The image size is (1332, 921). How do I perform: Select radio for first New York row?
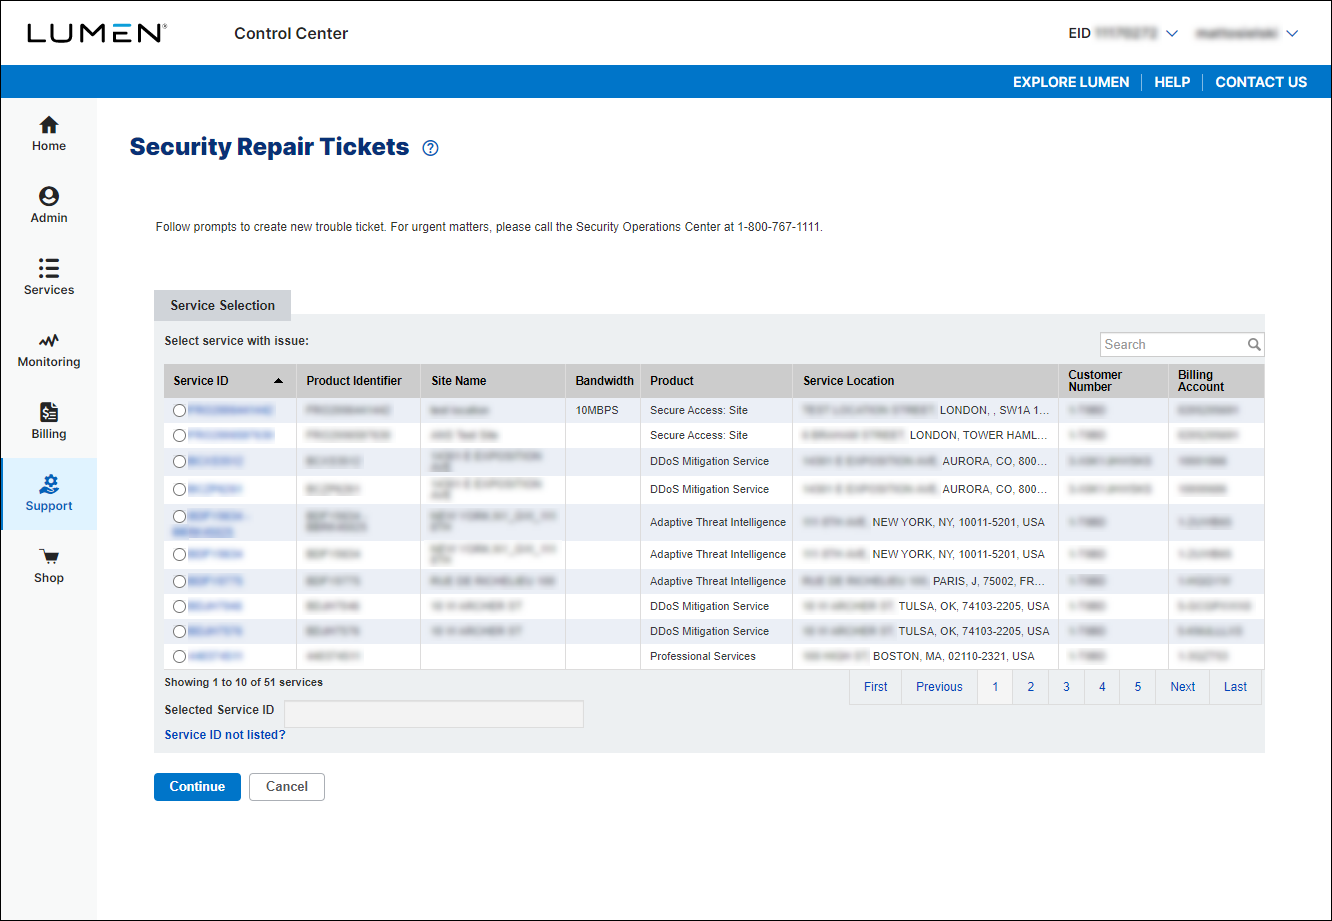pyautogui.click(x=179, y=516)
